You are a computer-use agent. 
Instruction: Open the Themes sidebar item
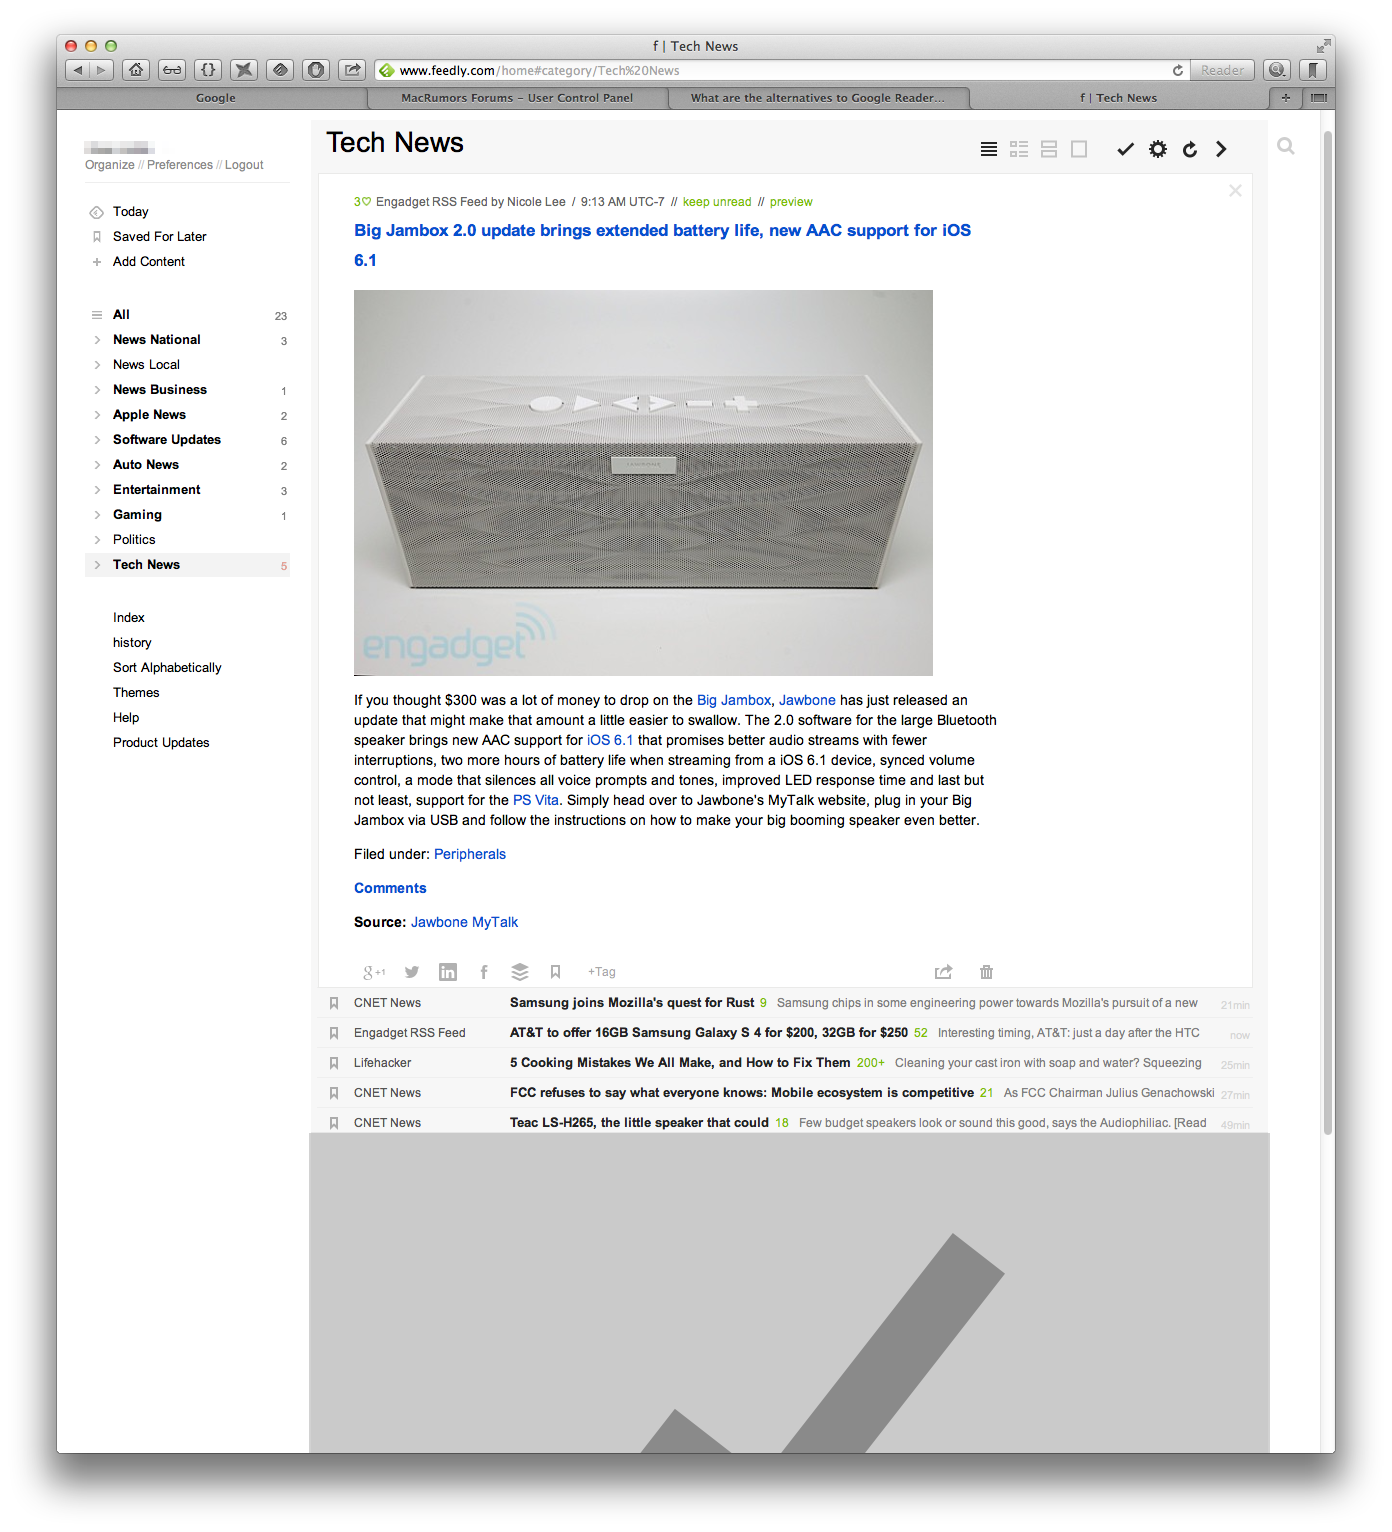(136, 693)
